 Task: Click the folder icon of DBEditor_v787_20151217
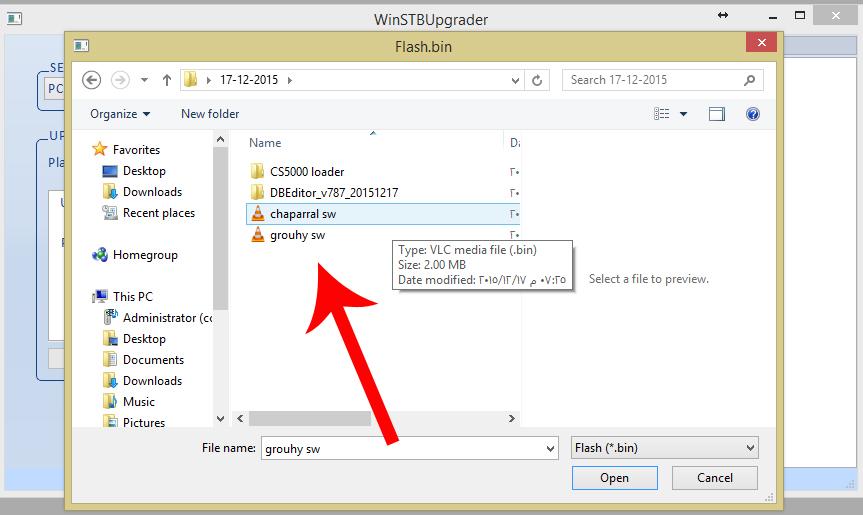coord(257,192)
